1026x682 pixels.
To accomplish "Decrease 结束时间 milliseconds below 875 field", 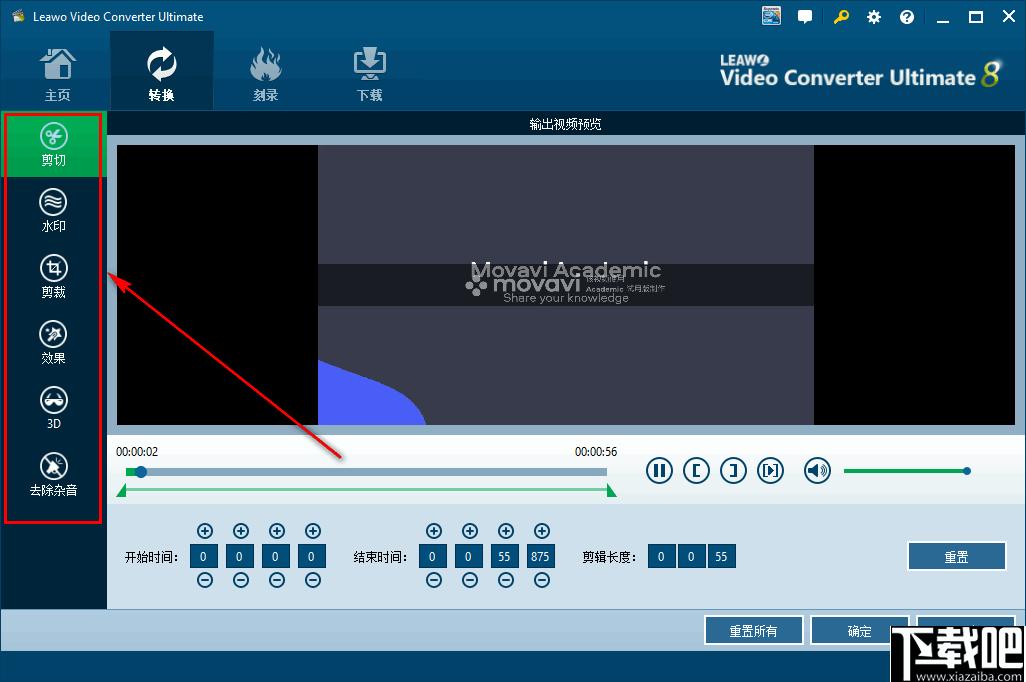I will click(x=542, y=580).
